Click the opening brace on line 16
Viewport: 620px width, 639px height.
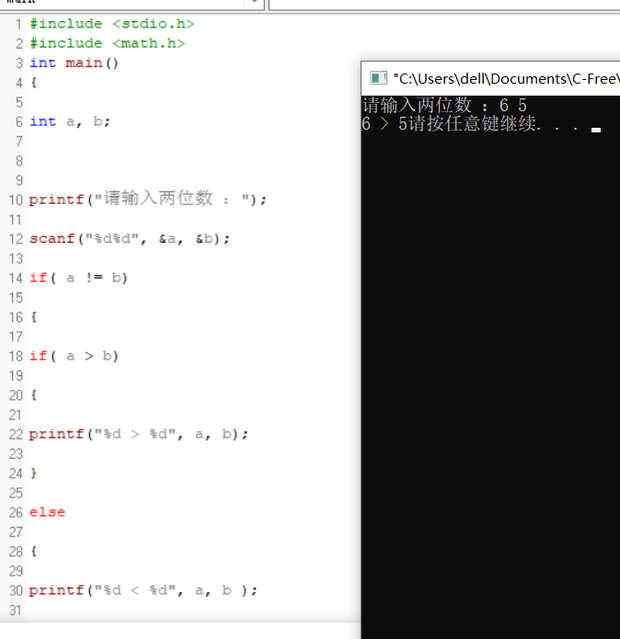tap(34, 317)
